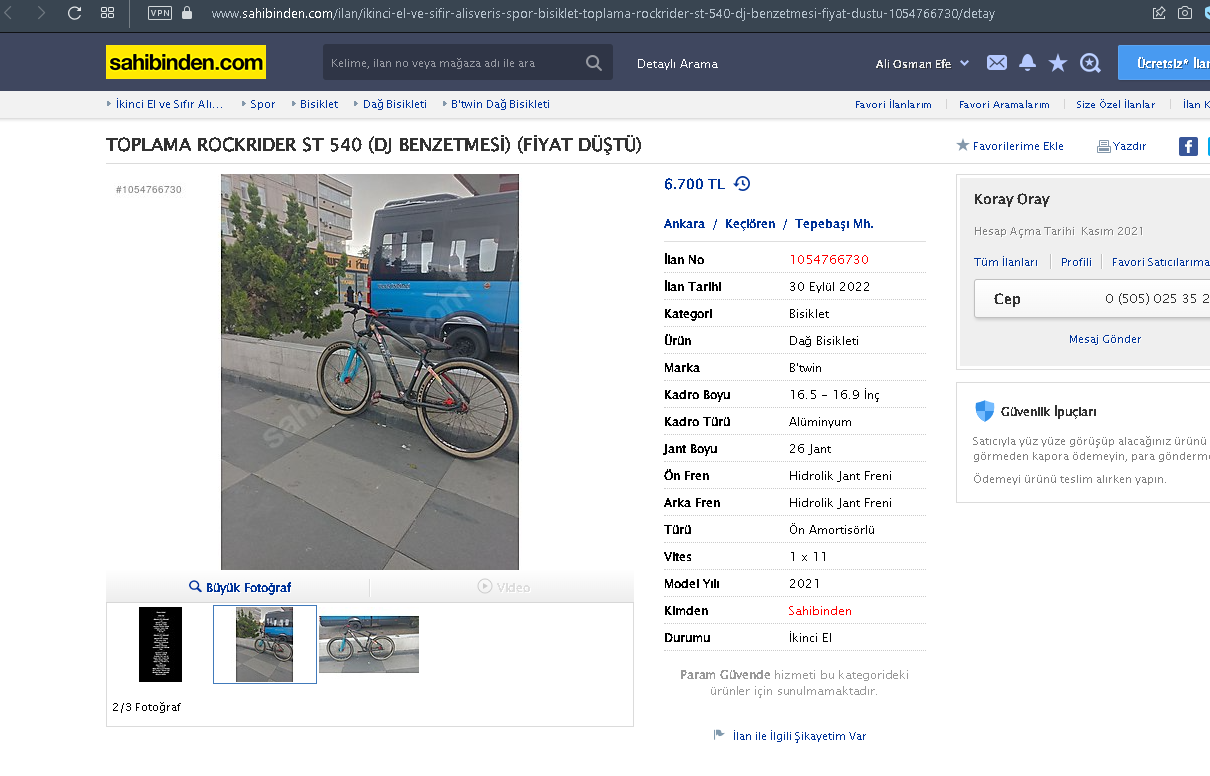Click the magnifier search icon
The image size is (1210, 776).
point(594,63)
